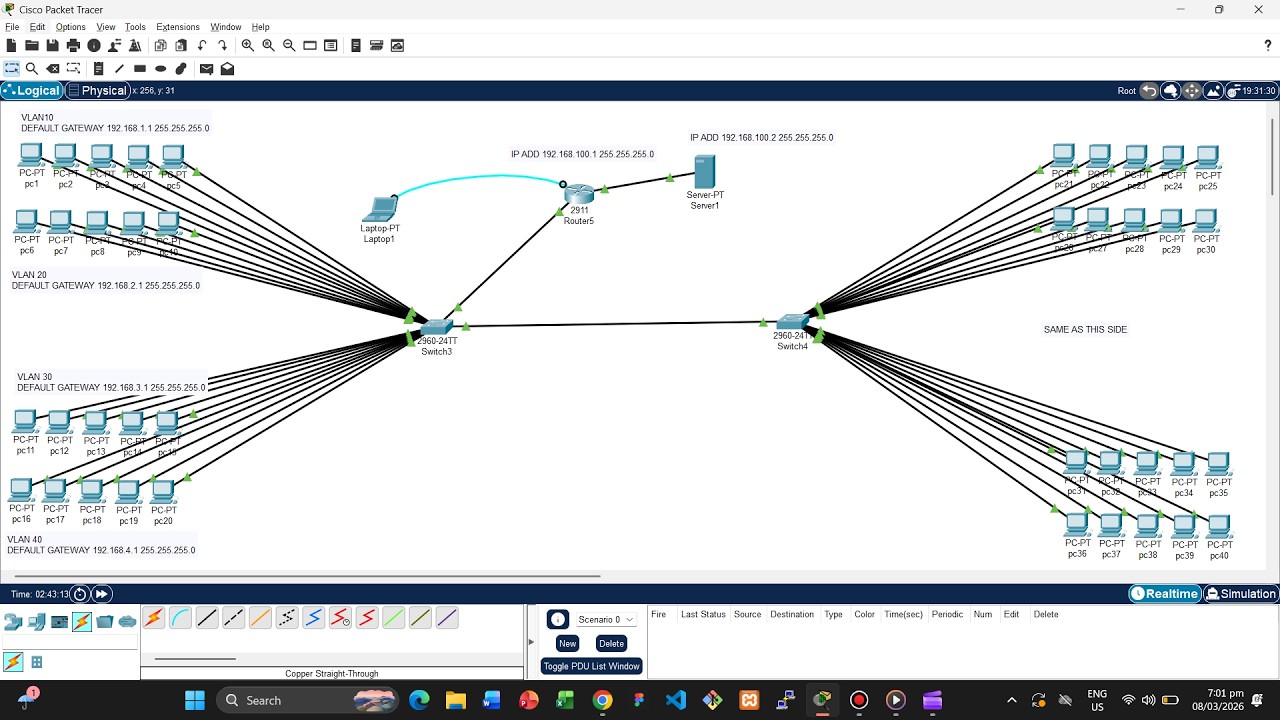Select the End Devices category

(x=36, y=622)
